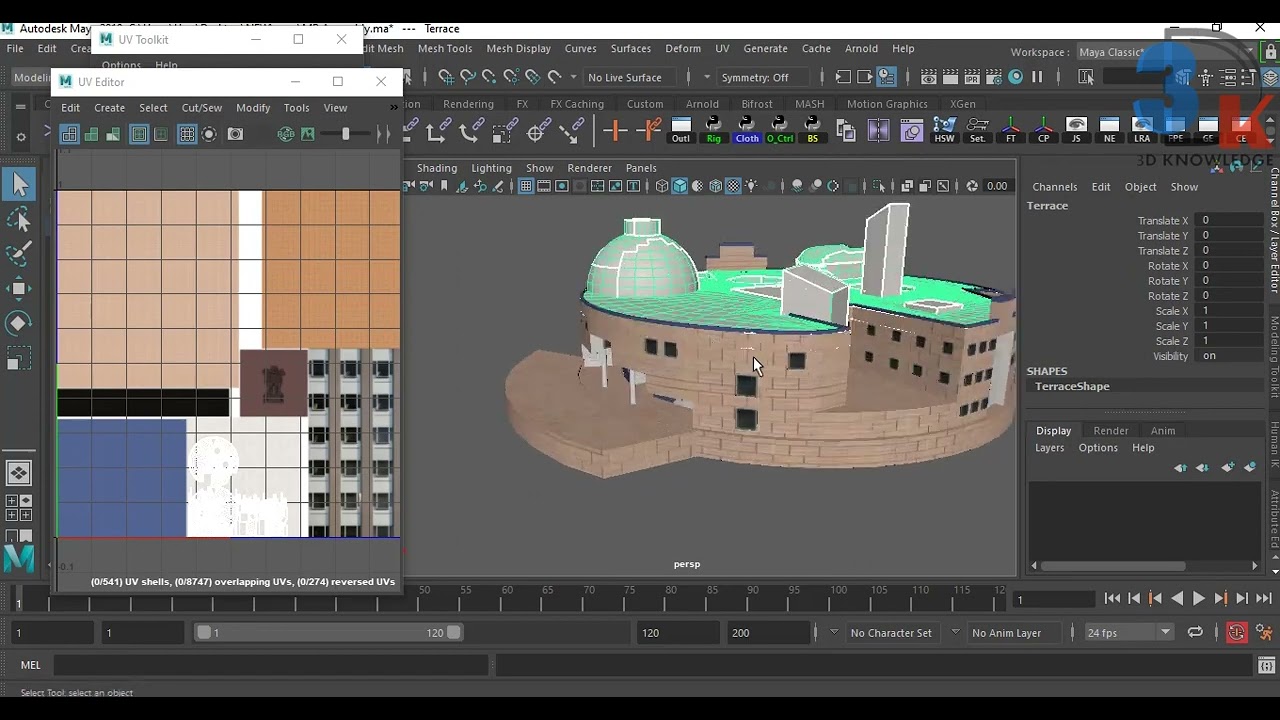Run the Rig python shelf script

(x=713, y=130)
